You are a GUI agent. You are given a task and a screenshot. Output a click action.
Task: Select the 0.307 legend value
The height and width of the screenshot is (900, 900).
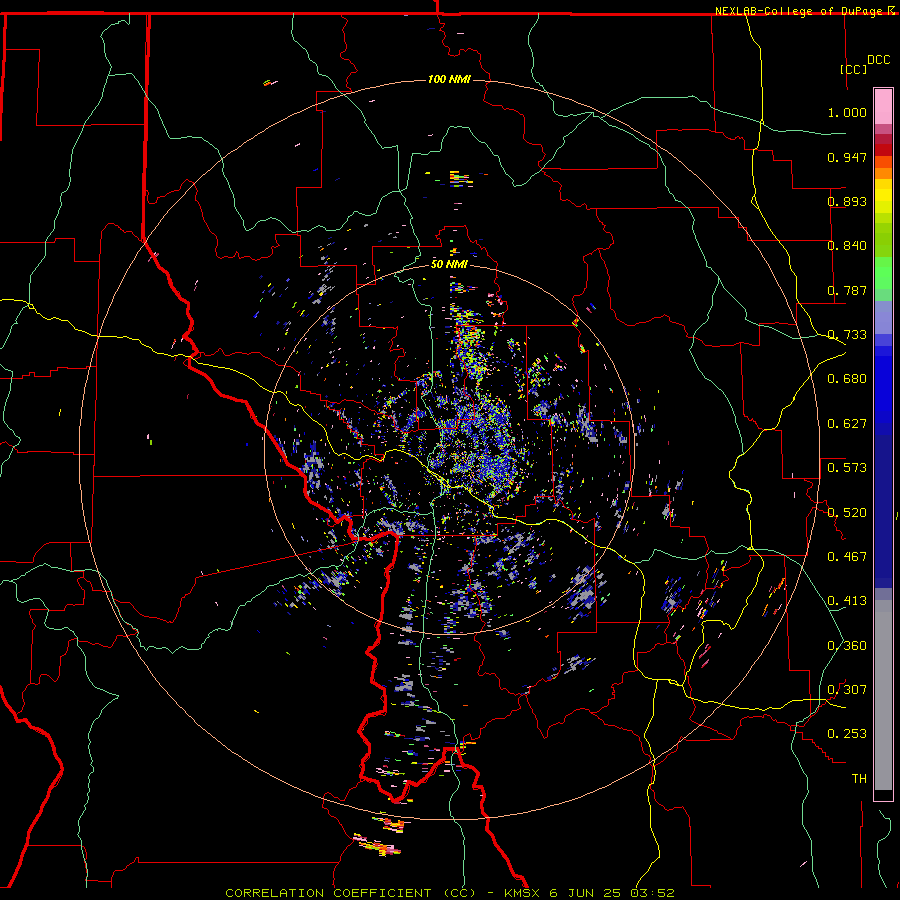847,690
